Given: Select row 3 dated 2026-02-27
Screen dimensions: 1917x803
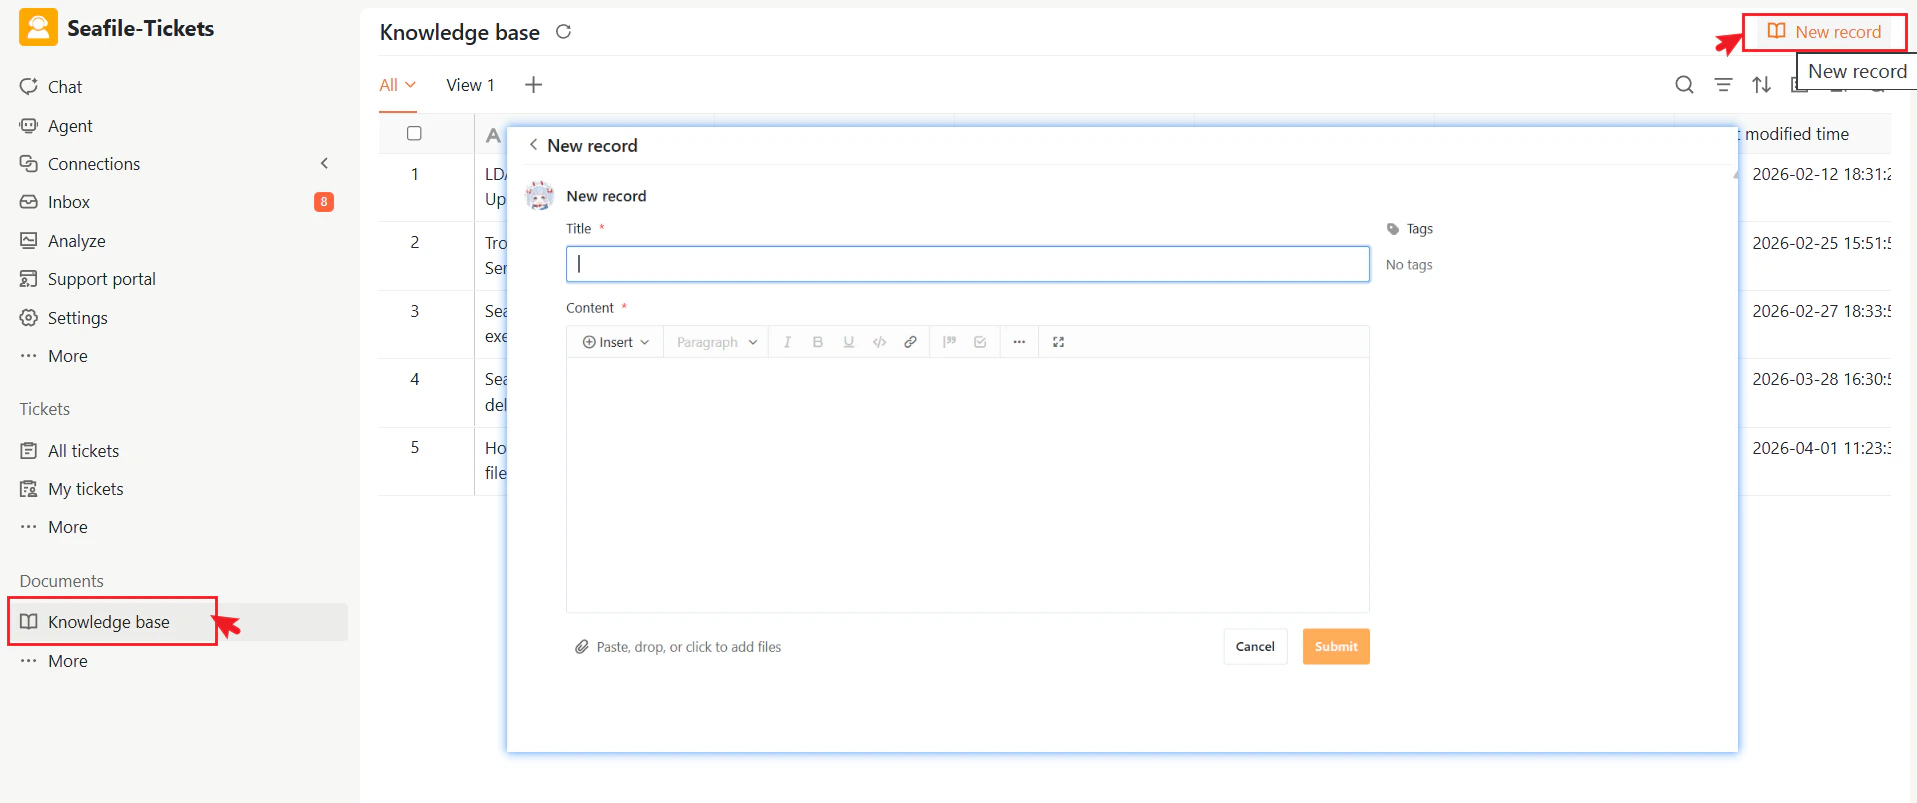Looking at the screenshot, I should coord(1820,311).
